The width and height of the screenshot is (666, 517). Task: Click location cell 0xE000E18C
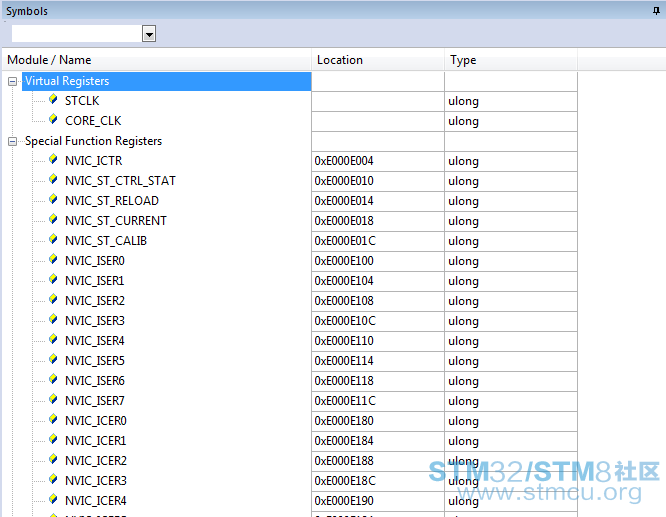click(x=378, y=480)
